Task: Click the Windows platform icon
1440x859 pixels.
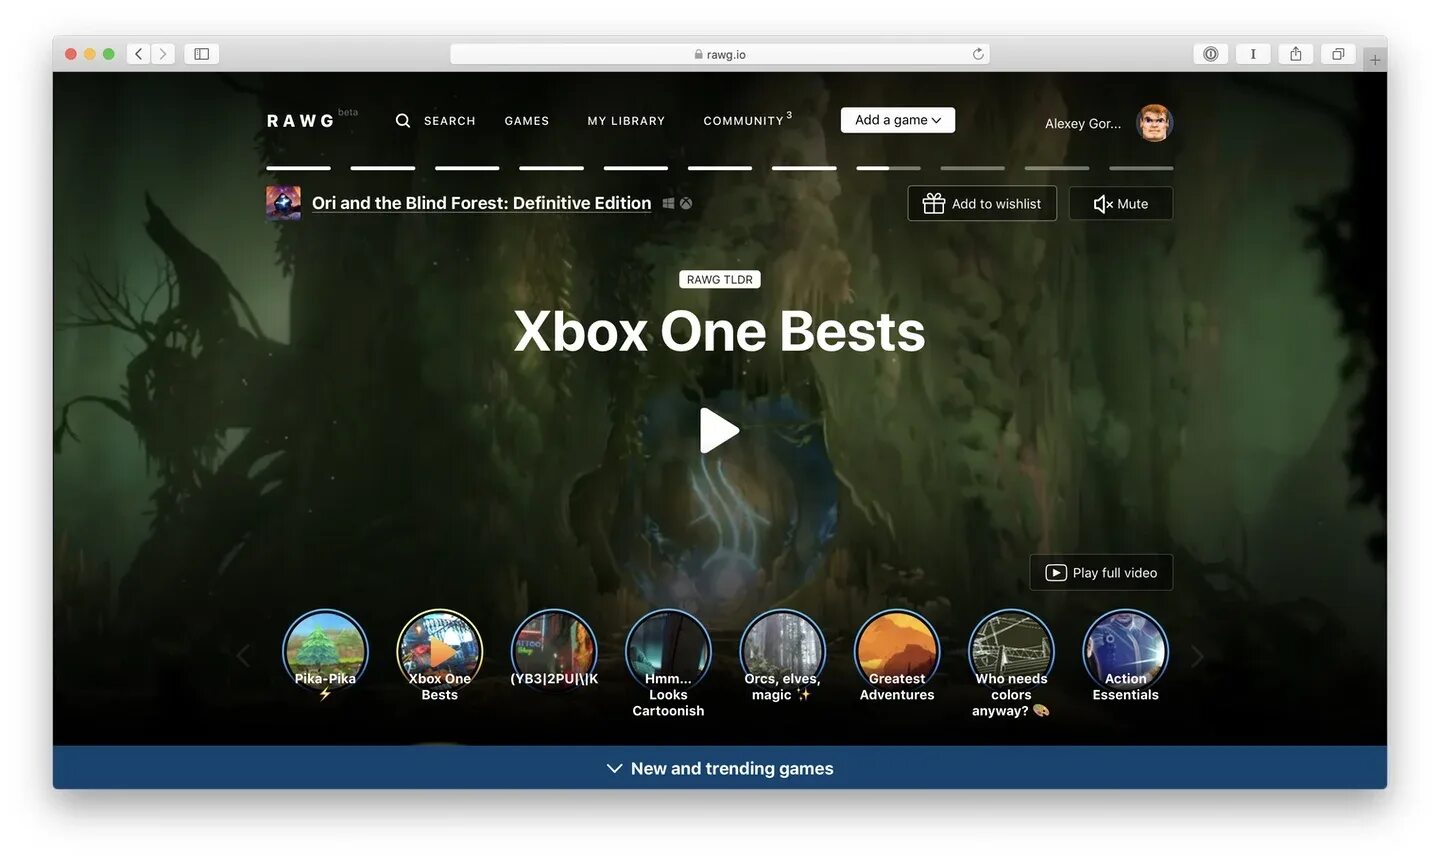Action: pos(668,203)
